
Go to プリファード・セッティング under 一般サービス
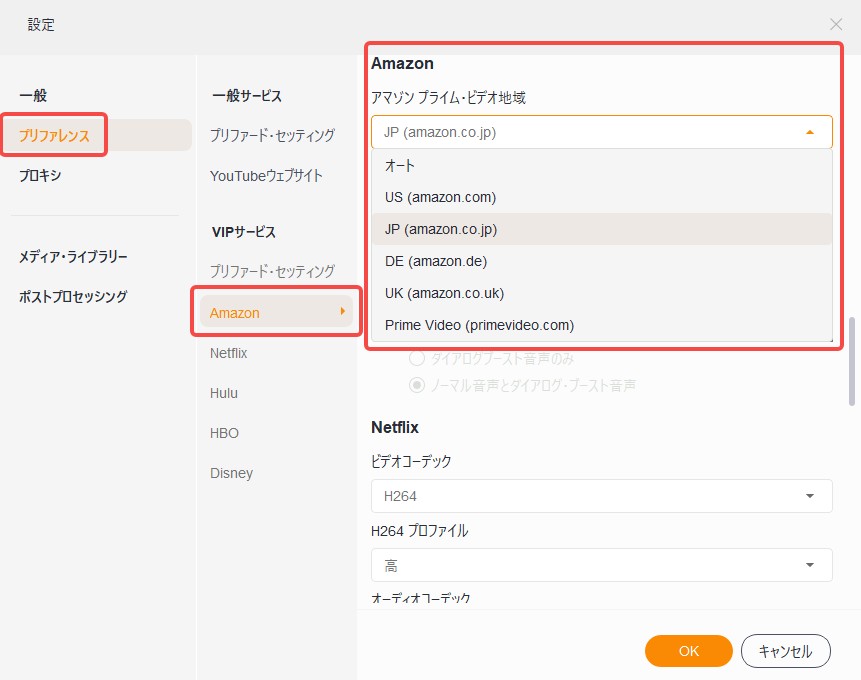pyautogui.click(x=272, y=135)
